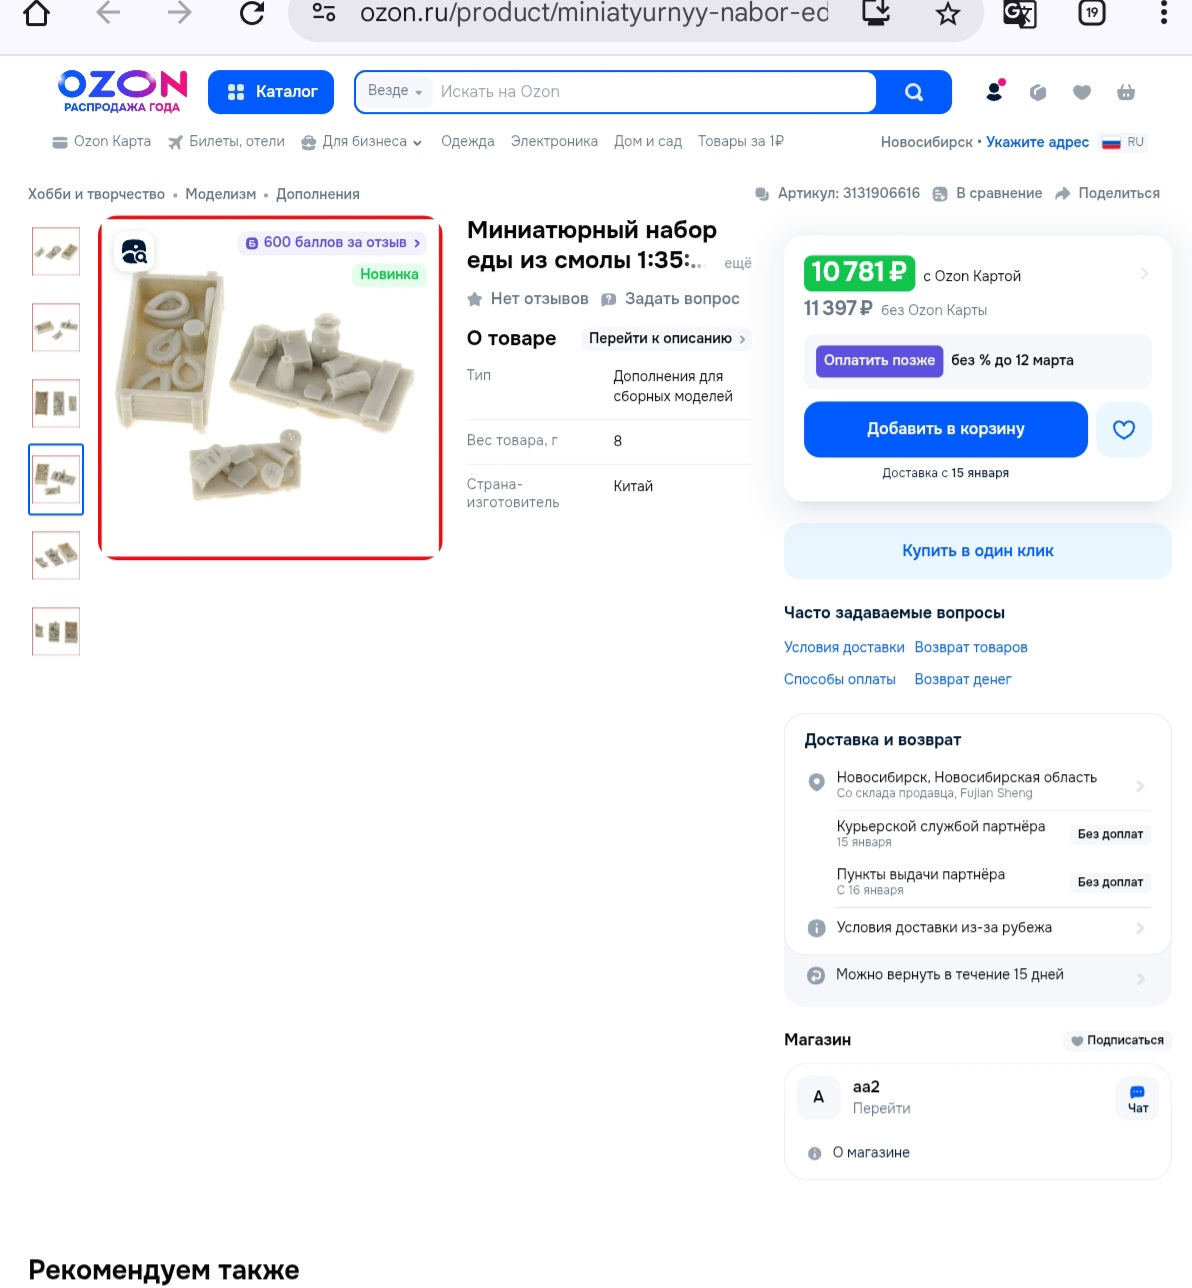This screenshot has height=1288, width=1192.
Task: Open the Возврат товаров link
Action: [971, 648]
